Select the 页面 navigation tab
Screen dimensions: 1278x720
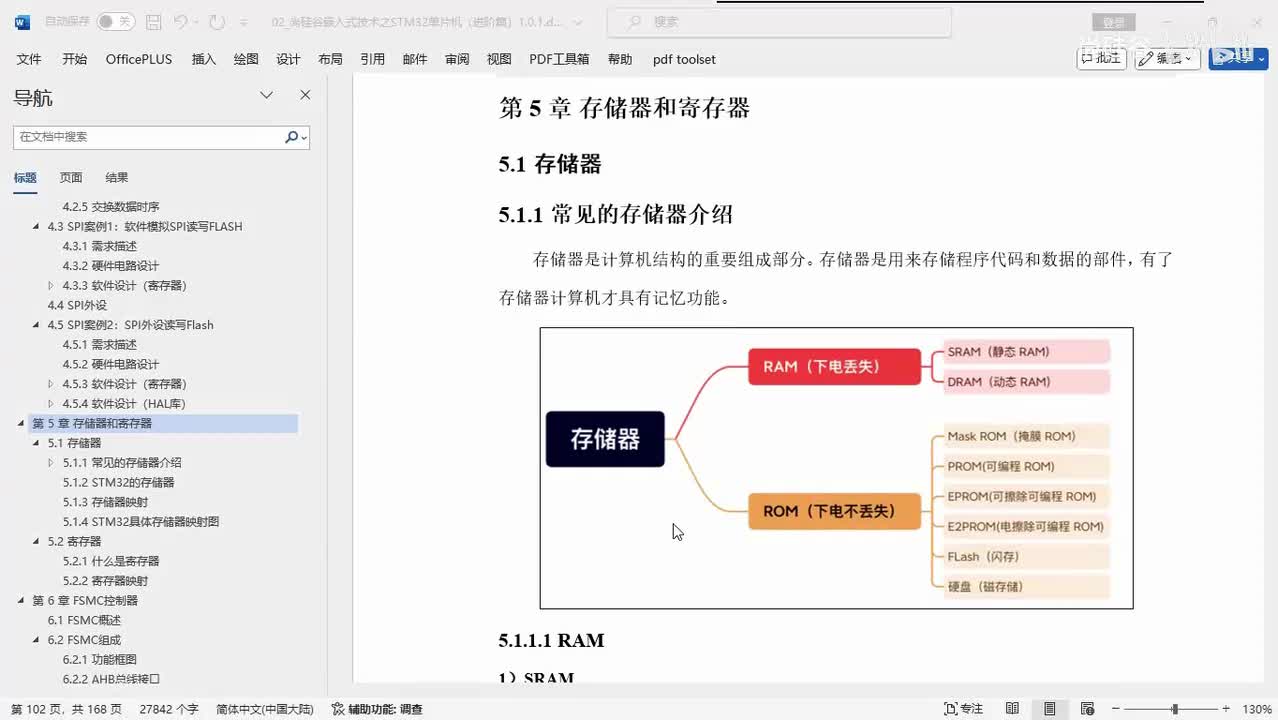pyautogui.click(x=71, y=178)
